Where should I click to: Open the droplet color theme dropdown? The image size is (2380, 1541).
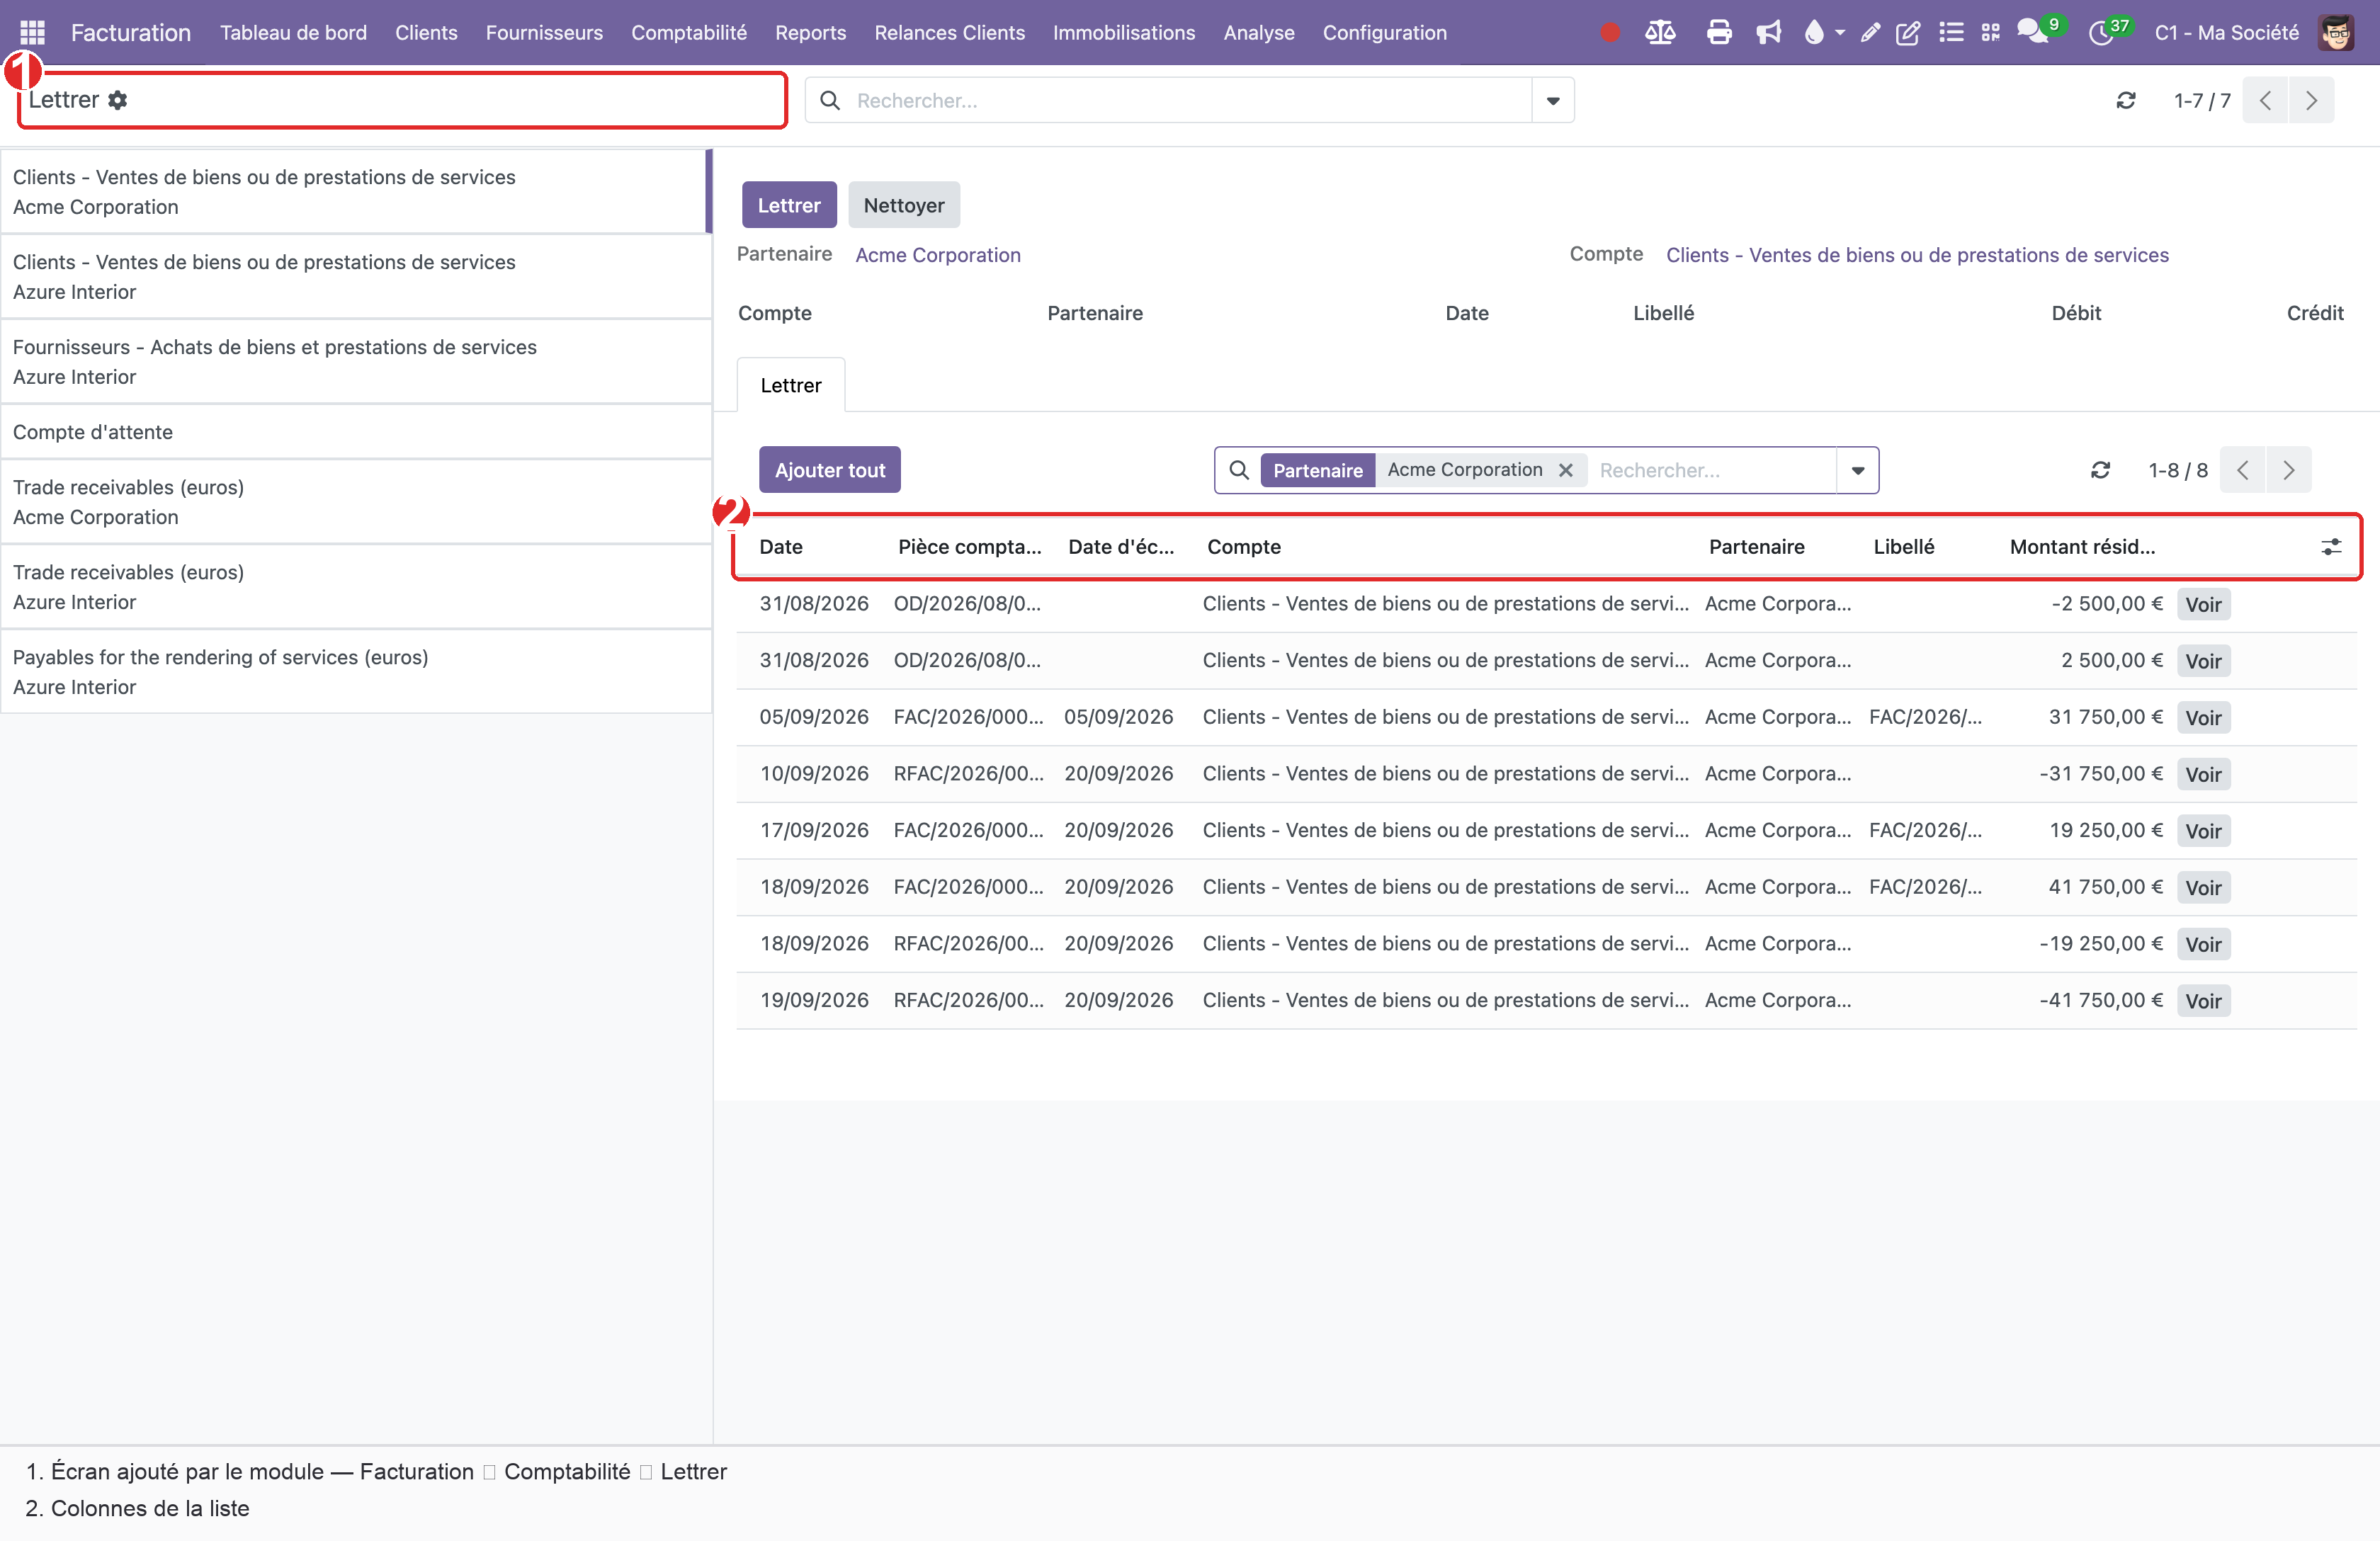1823,32
